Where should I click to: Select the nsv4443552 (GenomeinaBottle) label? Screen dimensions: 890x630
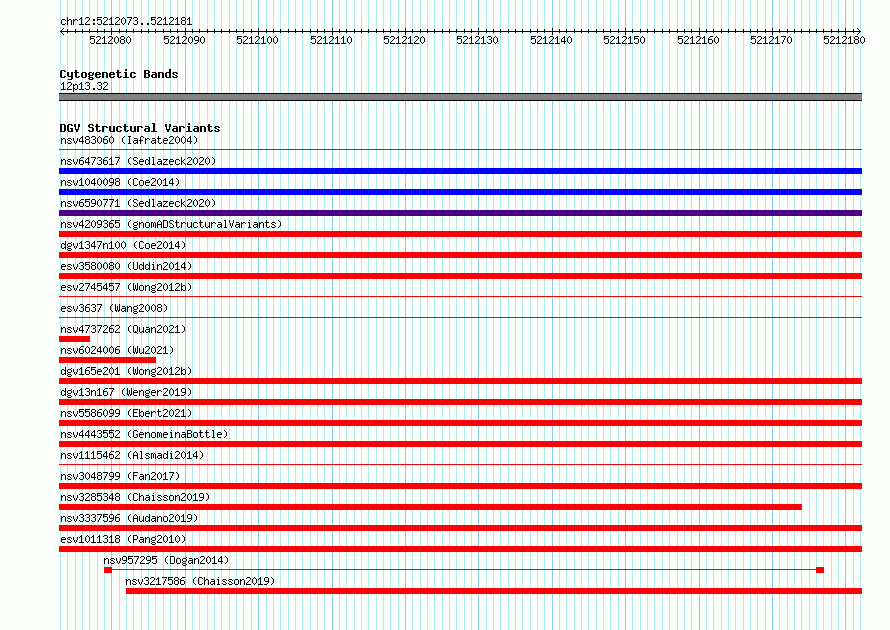click(144, 434)
